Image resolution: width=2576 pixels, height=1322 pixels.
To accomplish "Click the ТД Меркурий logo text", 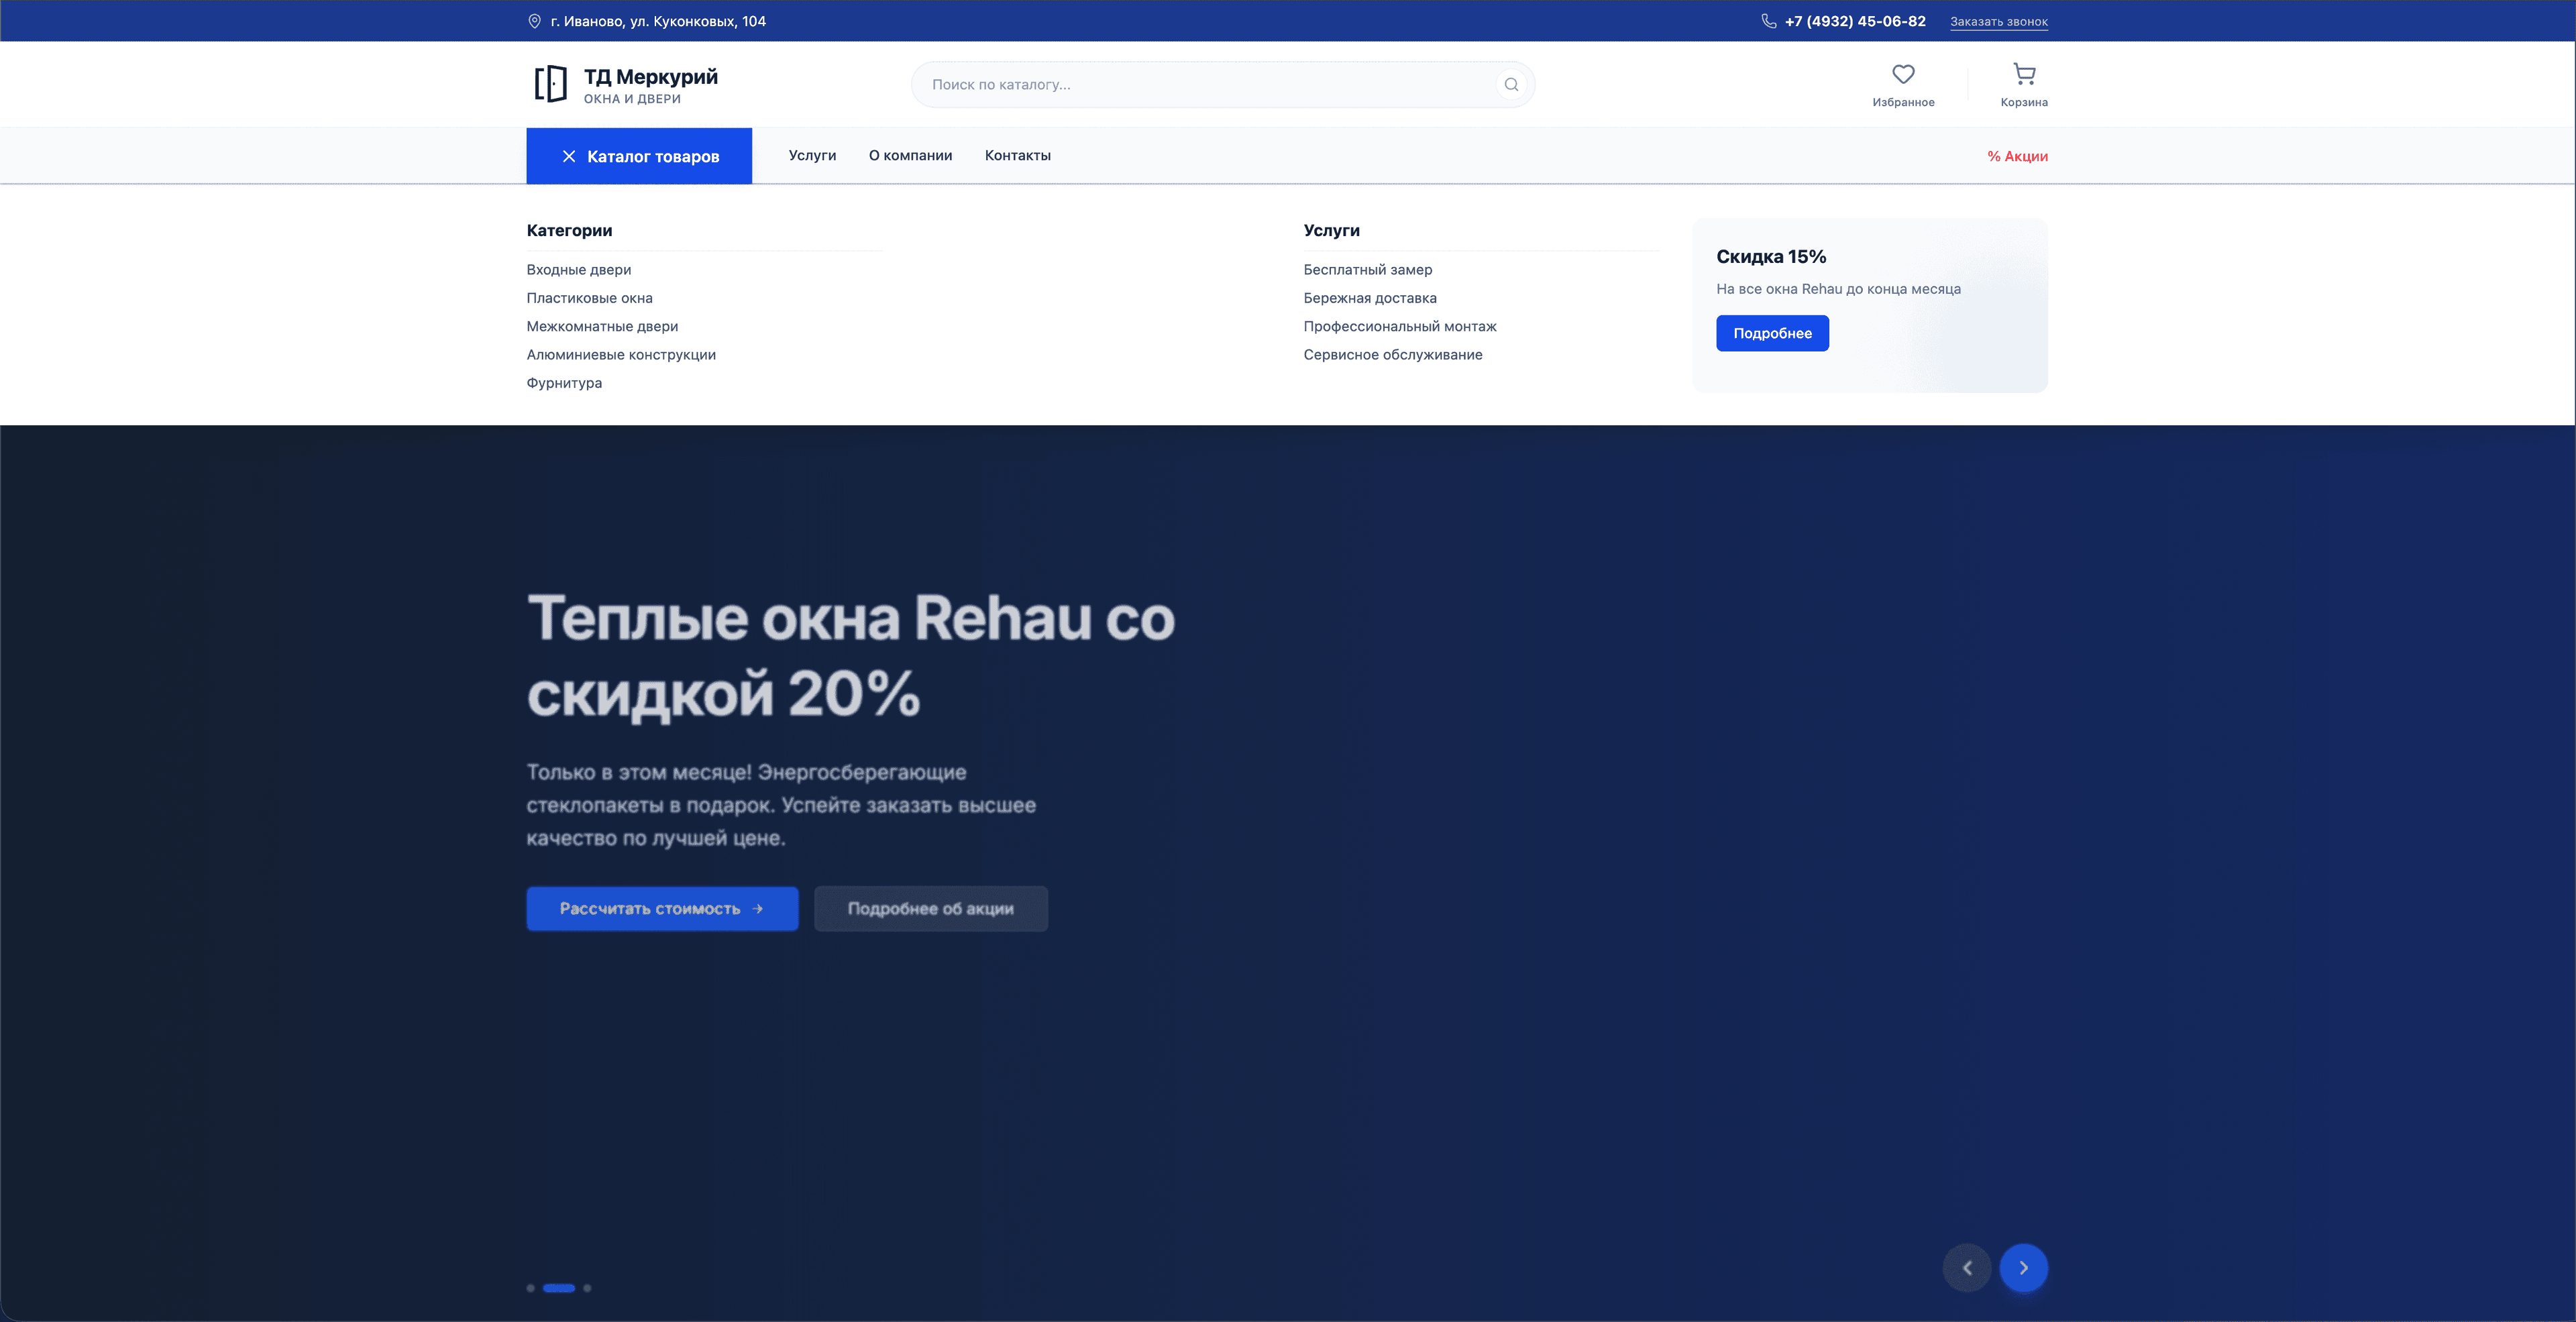I will click(651, 77).
